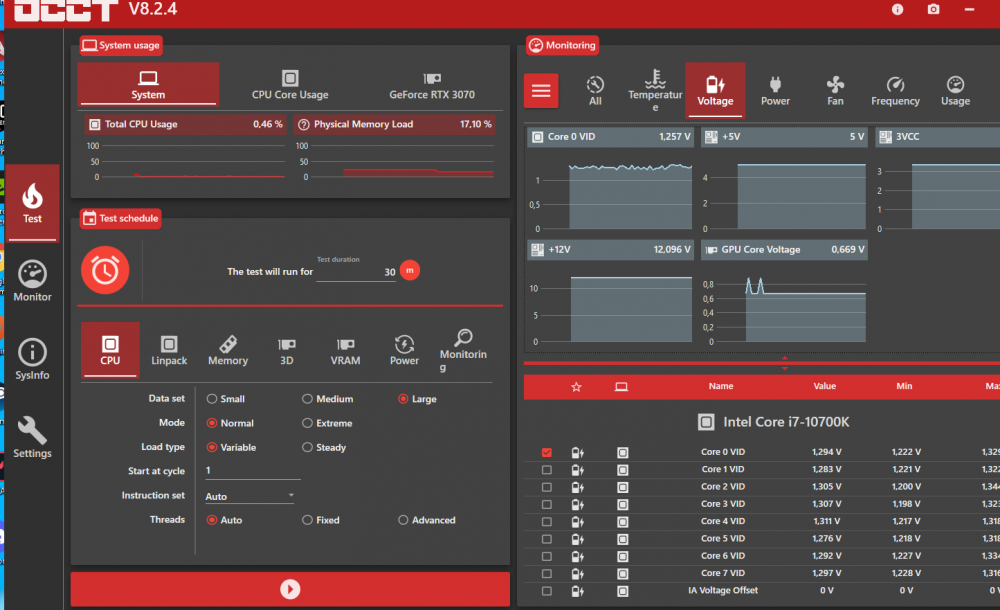Select the Memory test type

[228, 351]
